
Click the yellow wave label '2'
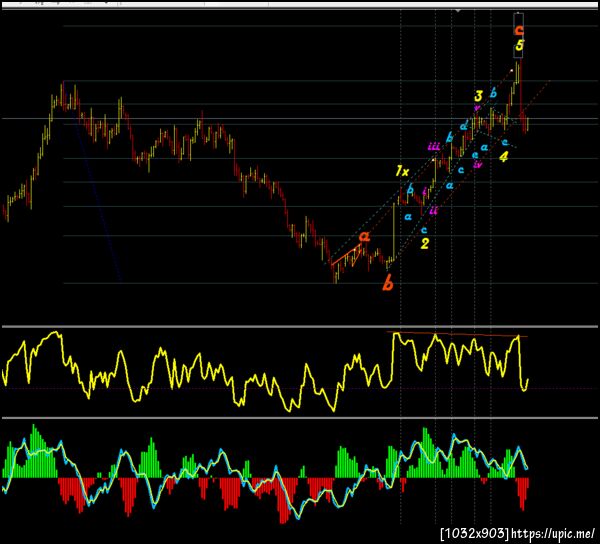tap(425, 243)
